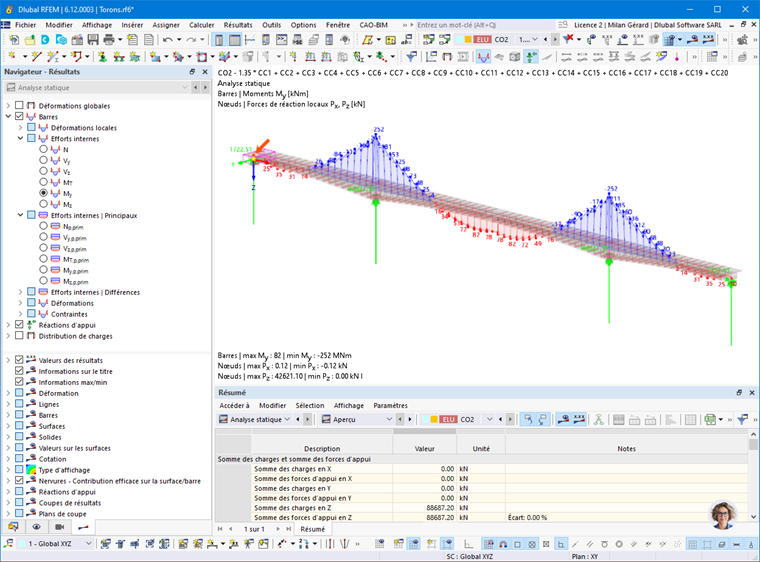
Task: Toggle the navigator panel view icon
Action: pos(219,40)
